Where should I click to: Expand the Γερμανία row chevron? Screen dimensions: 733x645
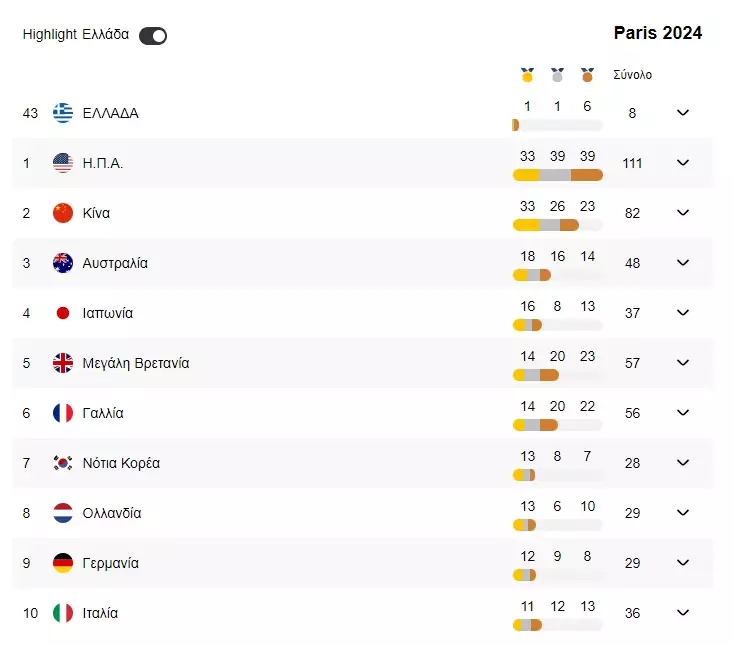pos(683,563)
